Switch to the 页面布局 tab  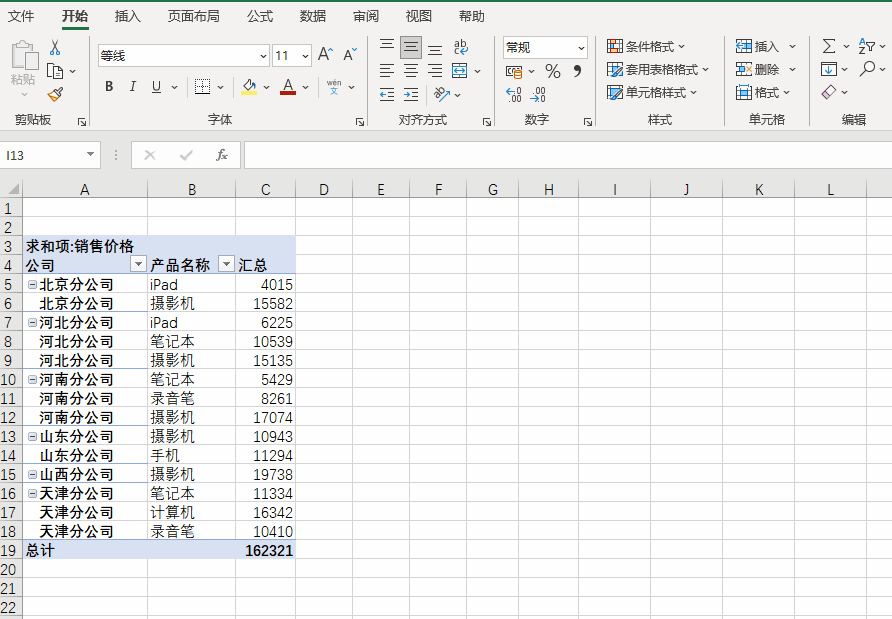point(193,16)
